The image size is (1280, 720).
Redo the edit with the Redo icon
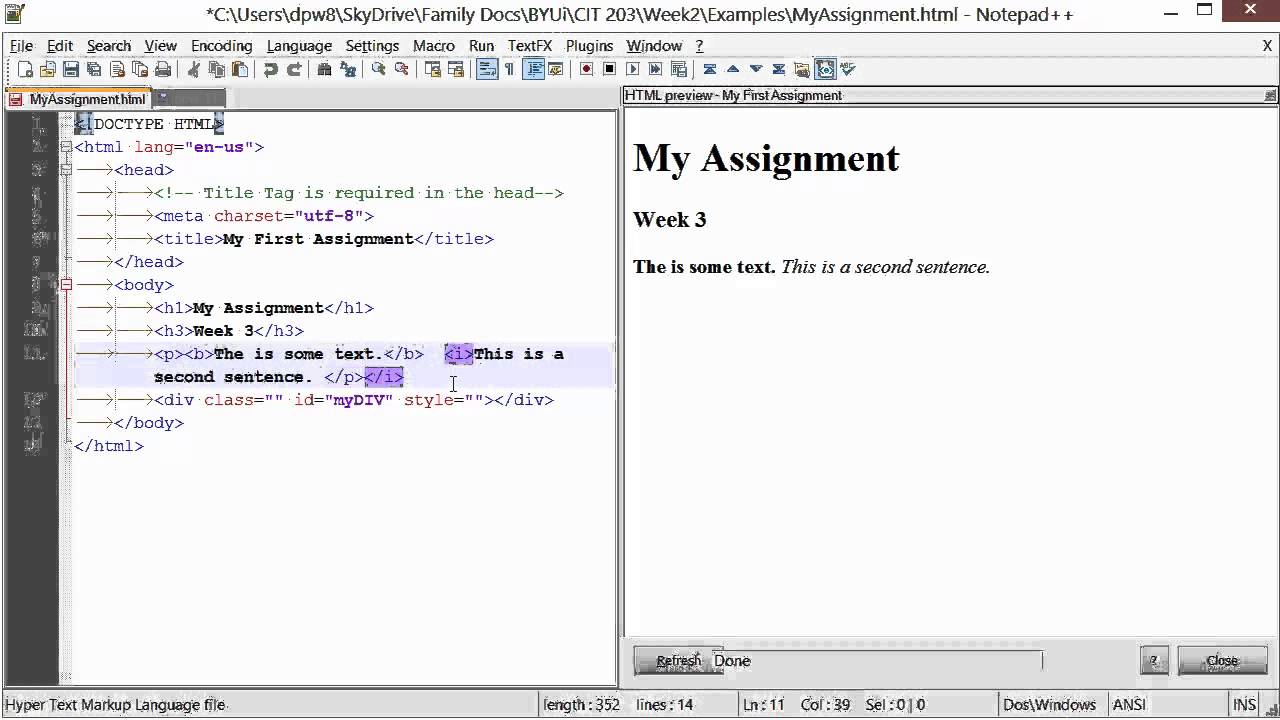[x=294, y=69]
